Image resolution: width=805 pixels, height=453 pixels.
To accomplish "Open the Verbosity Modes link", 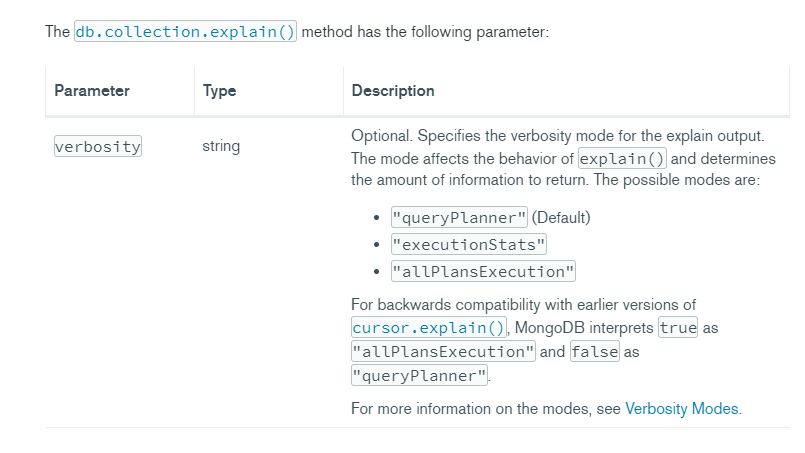I will (x=682, y=408).
